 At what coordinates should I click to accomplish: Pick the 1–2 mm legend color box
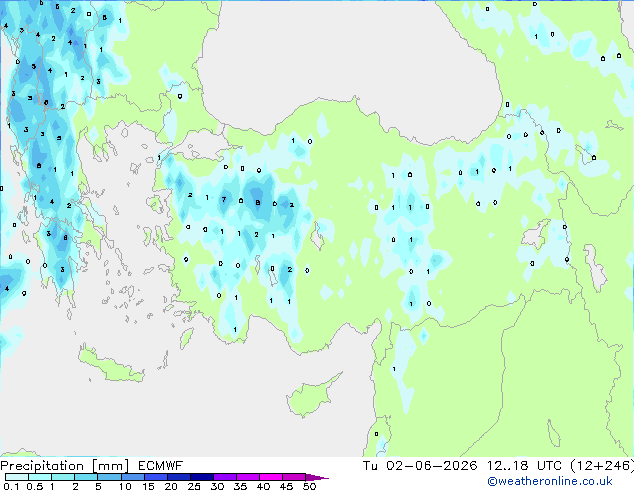[63, 477]
